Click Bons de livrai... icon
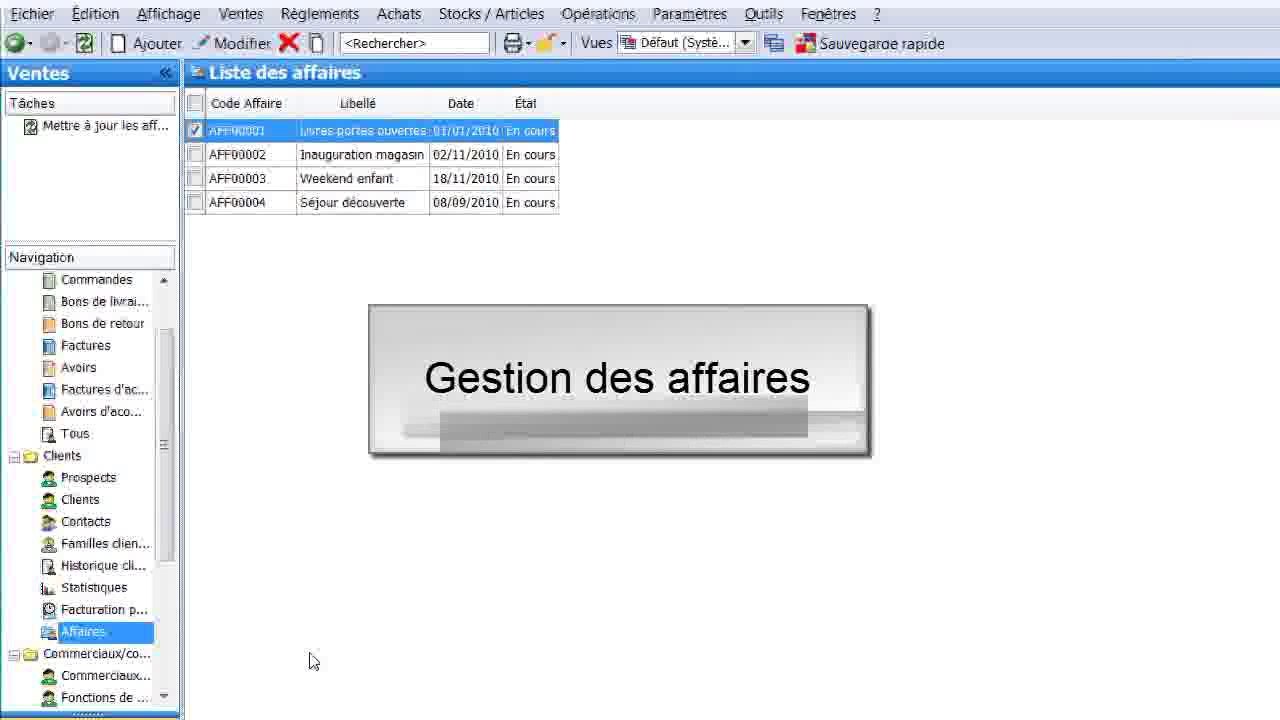The image size is (1280, 720). pyautogui.click(x=49, y=302)
